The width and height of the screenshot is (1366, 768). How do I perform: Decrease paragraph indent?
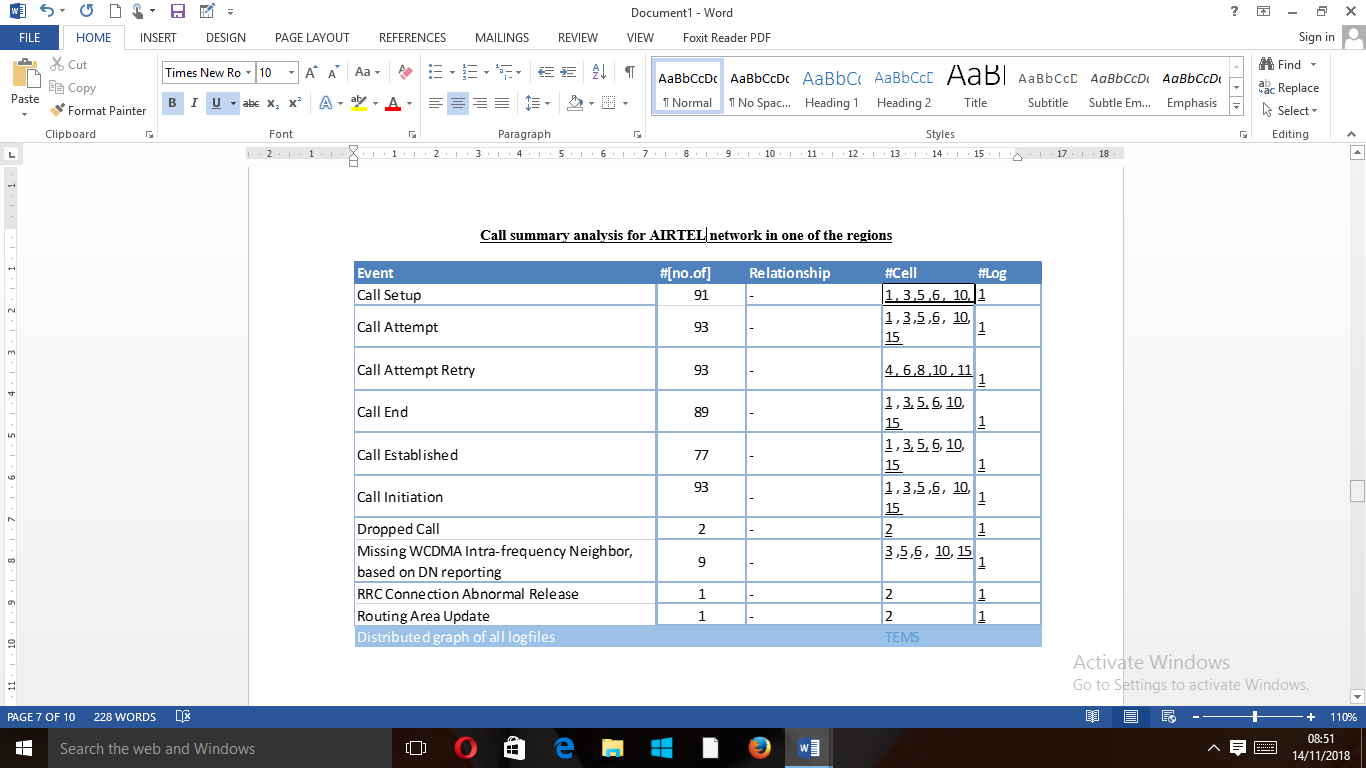546,73
